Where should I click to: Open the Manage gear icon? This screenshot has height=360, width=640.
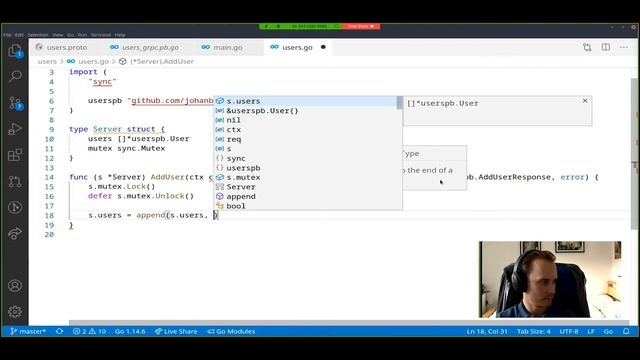tap(15, 311)
